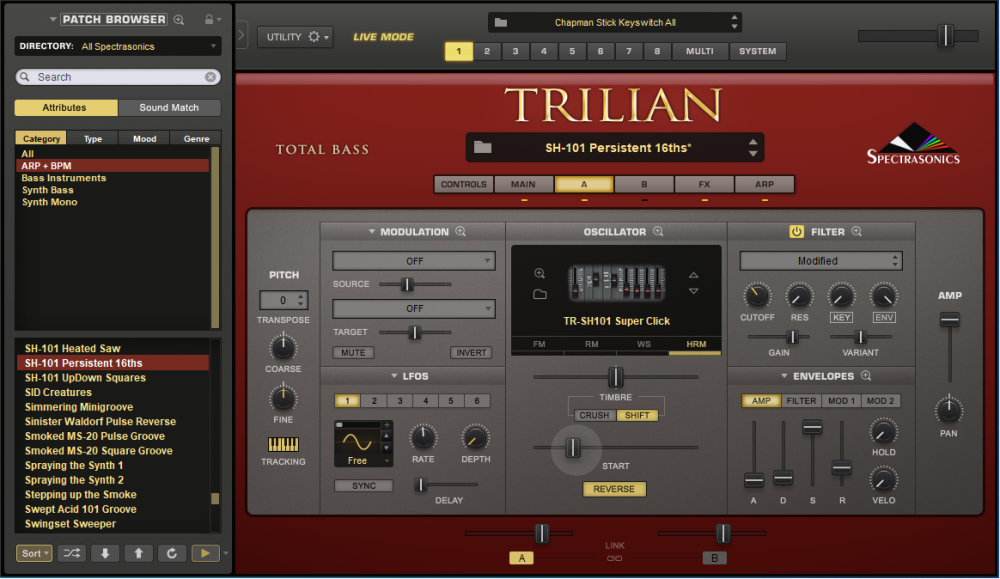The width and height of the screenshot is (1000, 579).
Task: Switch to the FX tab
Action: (x=704, y=184)
